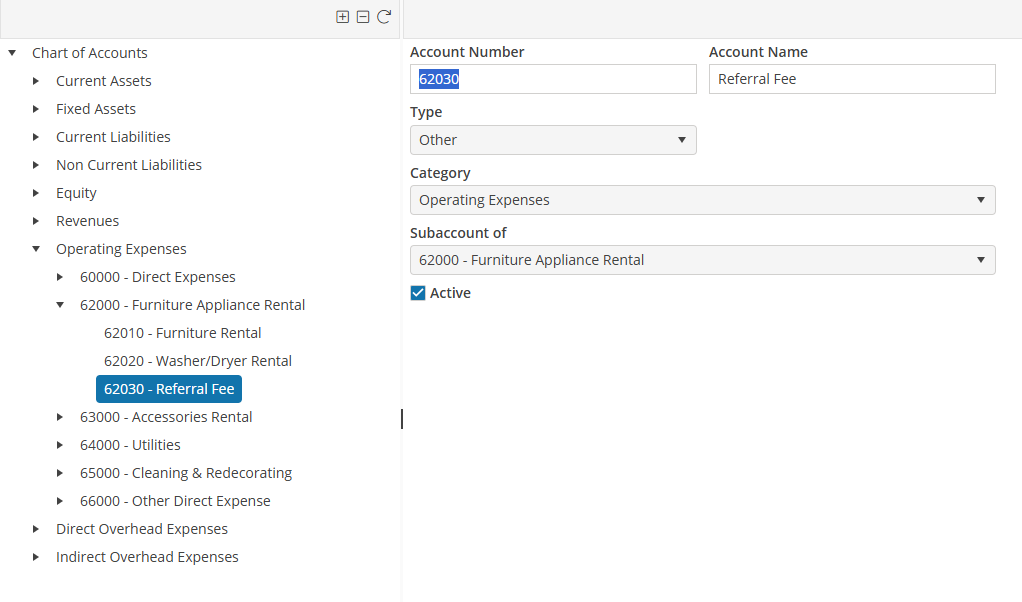Click the refresh tree icon
Screen dimensions: 1022x602
[x=383, y=17]
